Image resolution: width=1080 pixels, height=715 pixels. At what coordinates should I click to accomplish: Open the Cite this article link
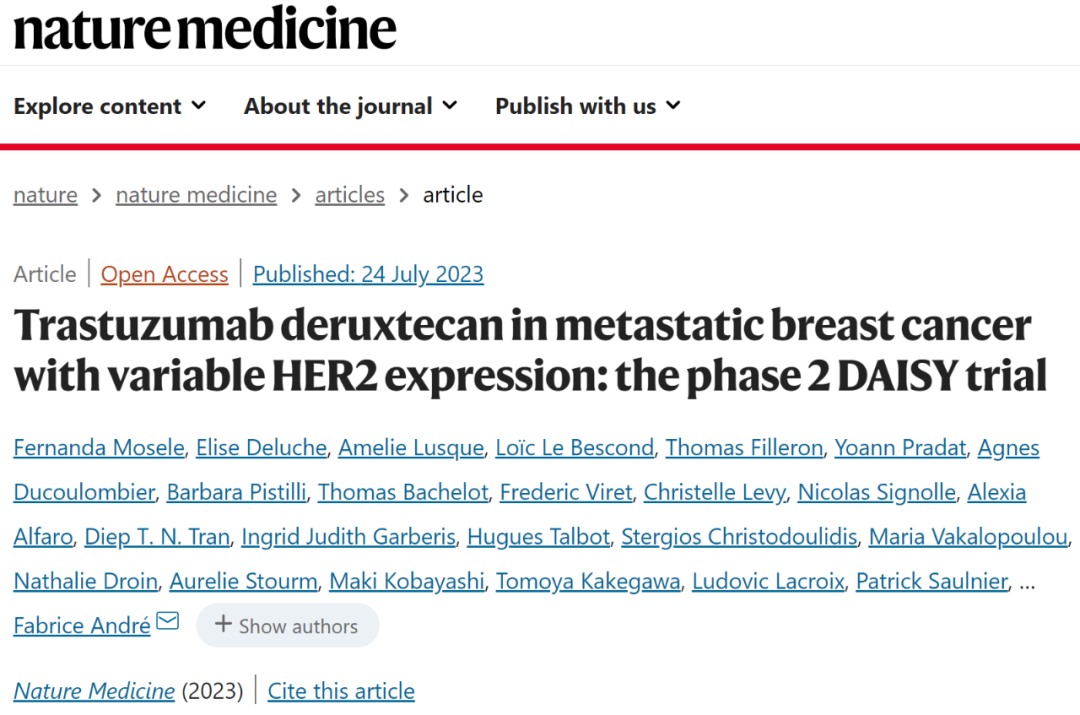341,691
